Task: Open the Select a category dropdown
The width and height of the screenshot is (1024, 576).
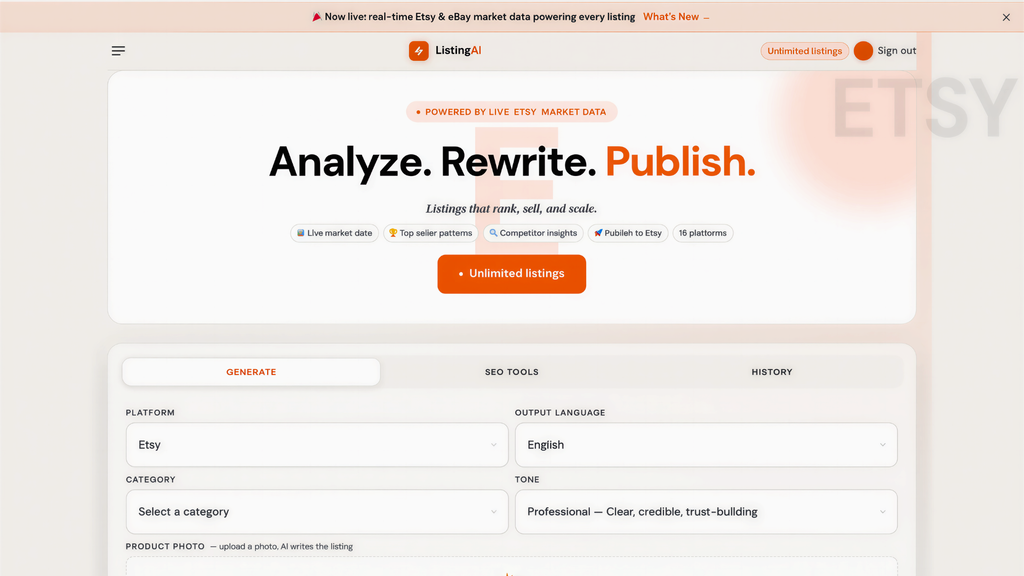Action: 317,511
